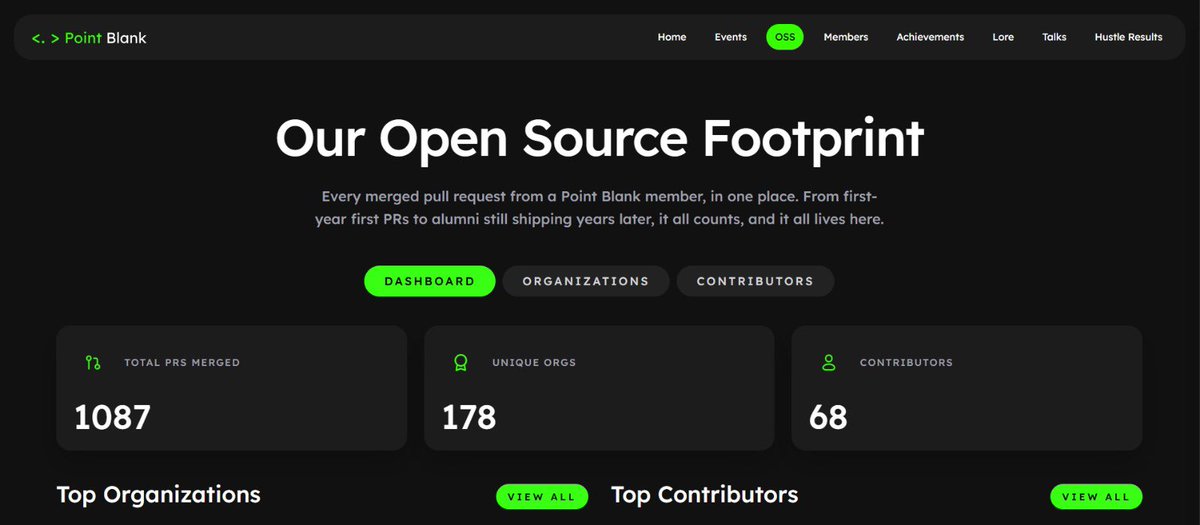Click the pull request merge icon
This screenshot has height=525, width=1200.
pos(93,362)
